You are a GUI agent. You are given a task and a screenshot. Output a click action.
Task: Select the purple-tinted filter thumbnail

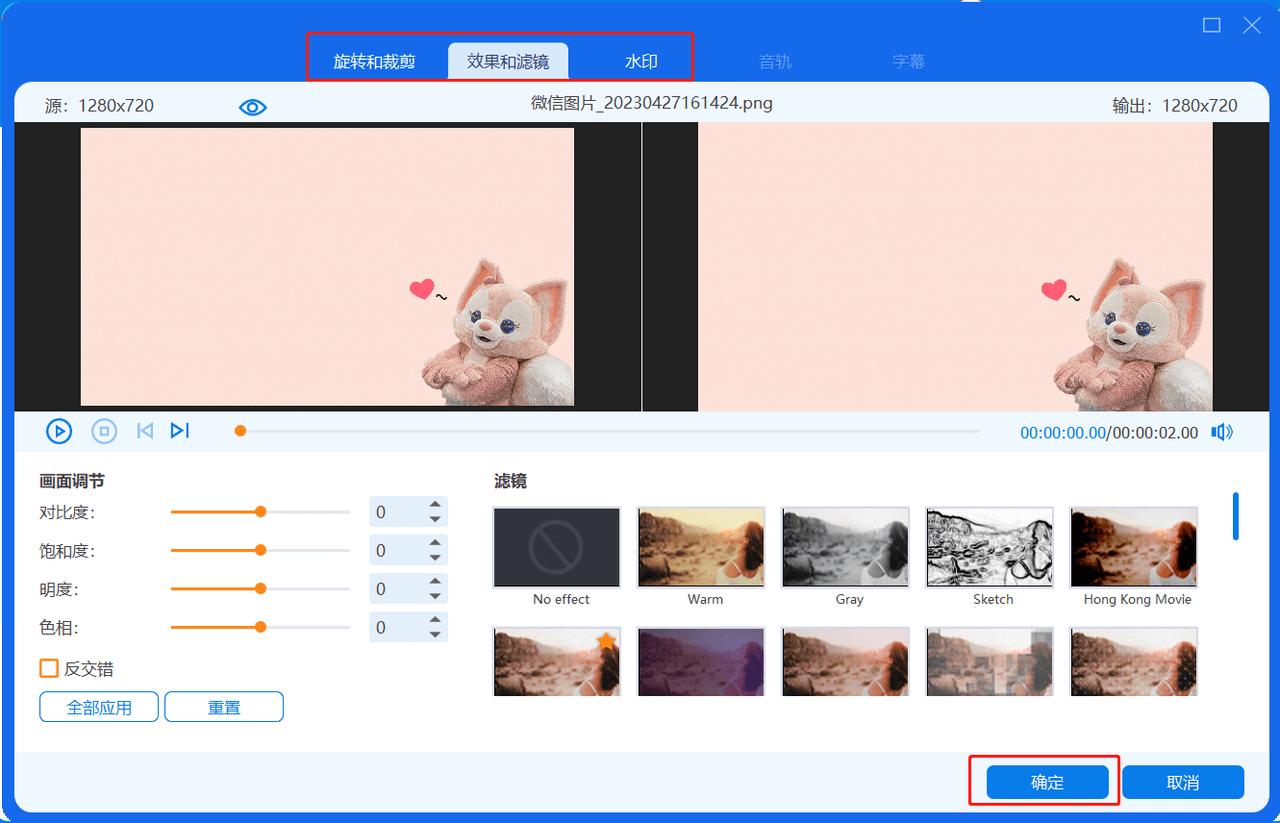[x=701, y=661]
